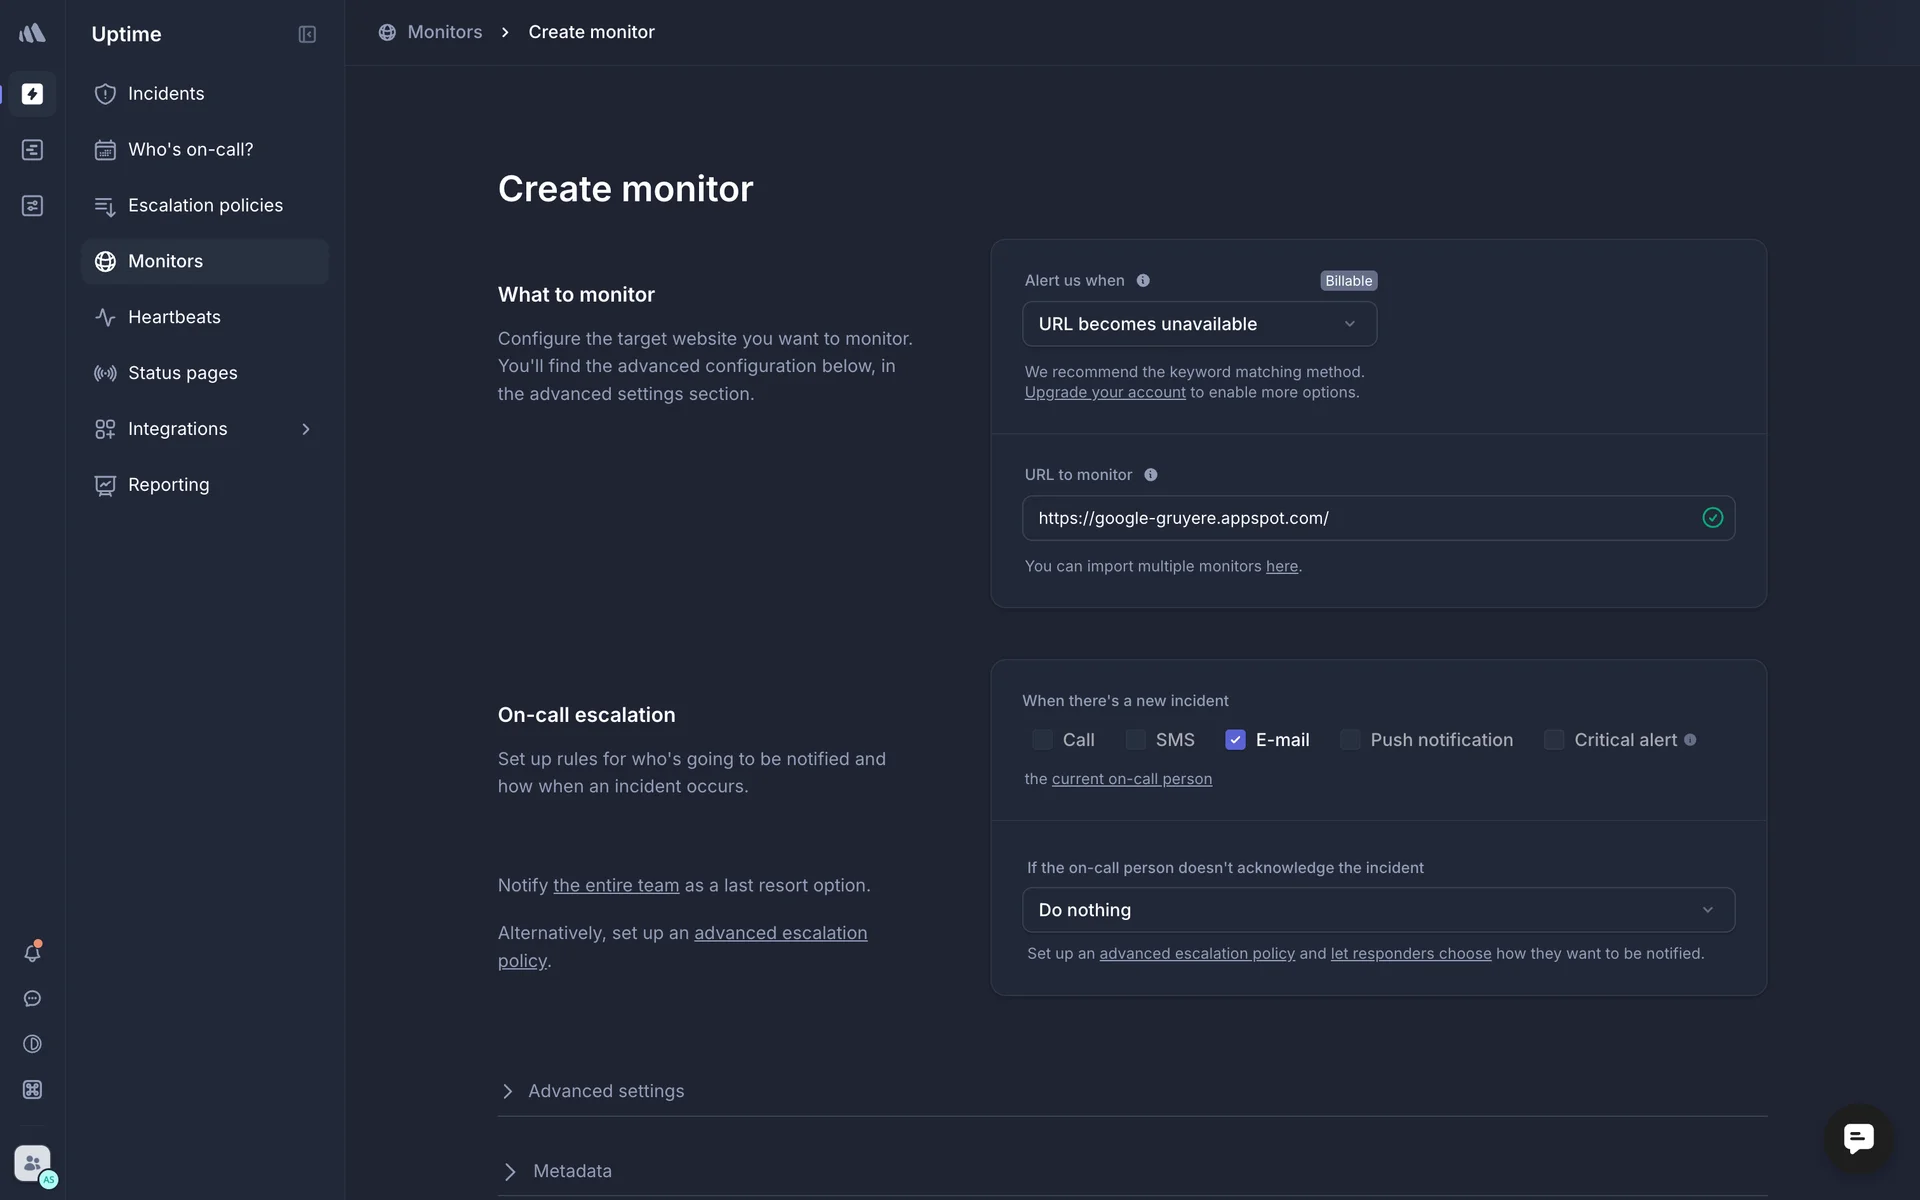Go to Heartbeats in the sidebar

174,317
